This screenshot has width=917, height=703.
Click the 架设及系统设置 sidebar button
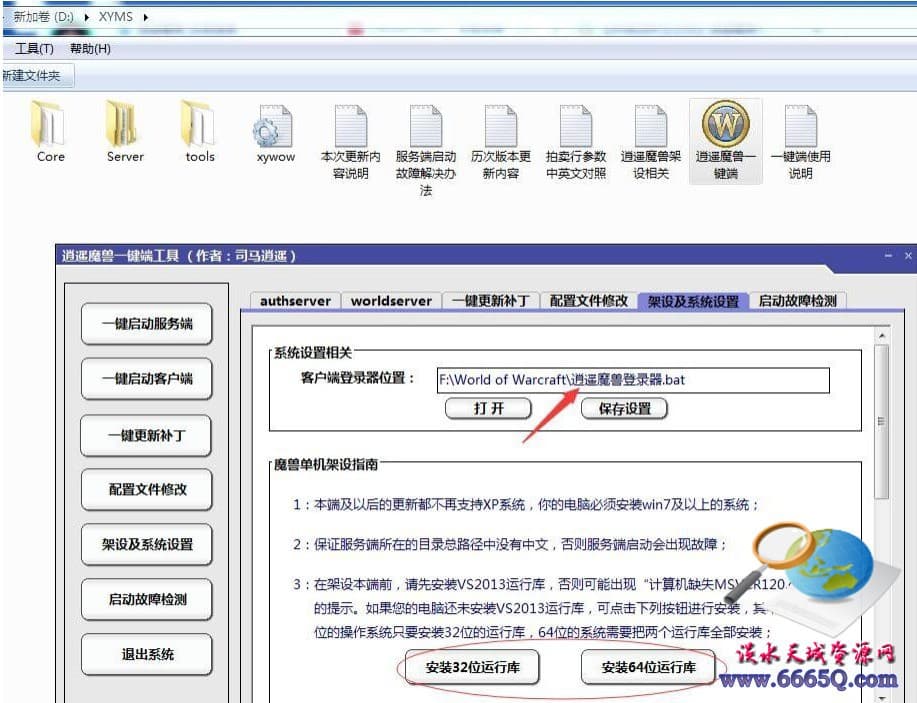147,544
